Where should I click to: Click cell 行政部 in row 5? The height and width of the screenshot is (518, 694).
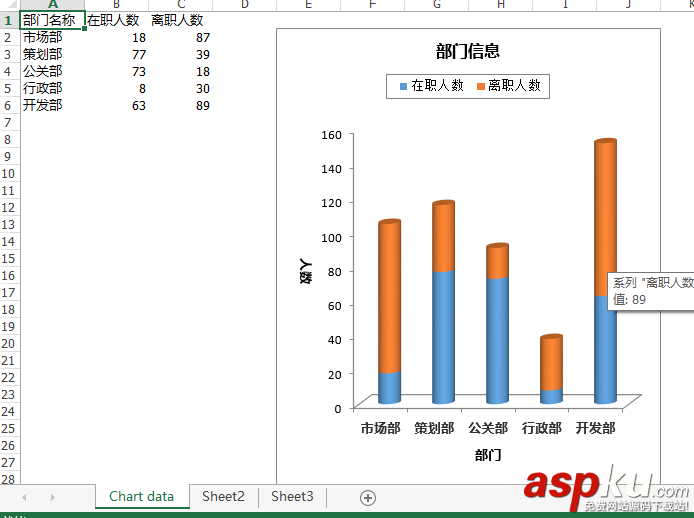[x=53, y=89]
